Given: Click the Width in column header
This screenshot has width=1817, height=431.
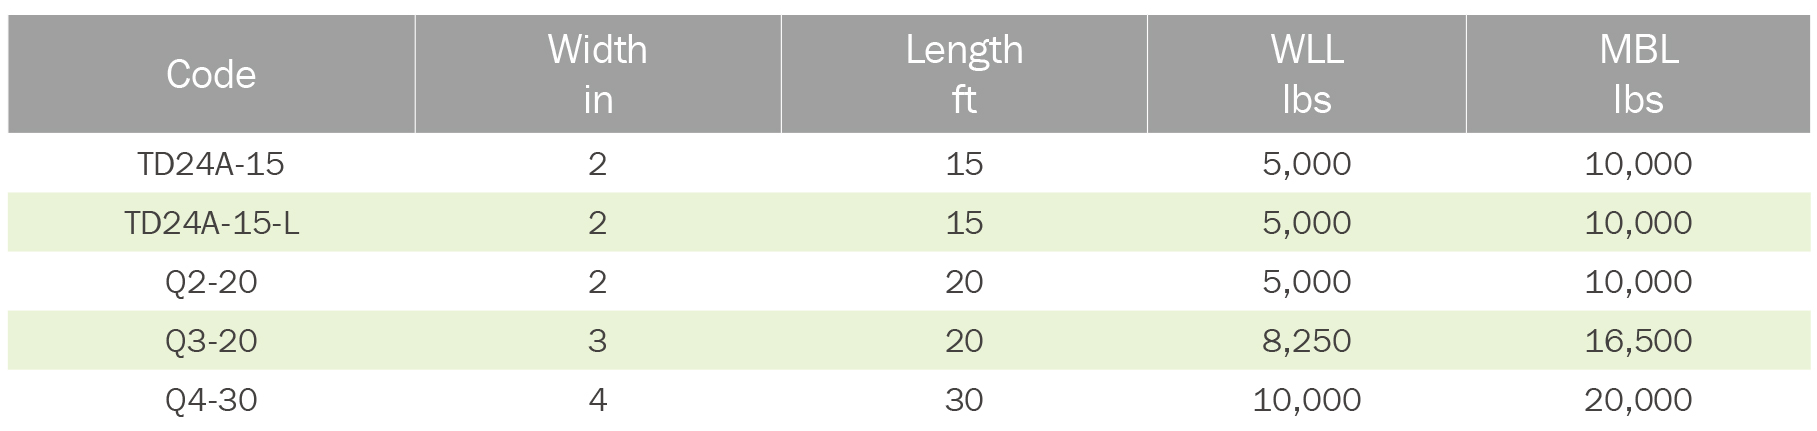Looking at the screenshot, I should (597, 75).
